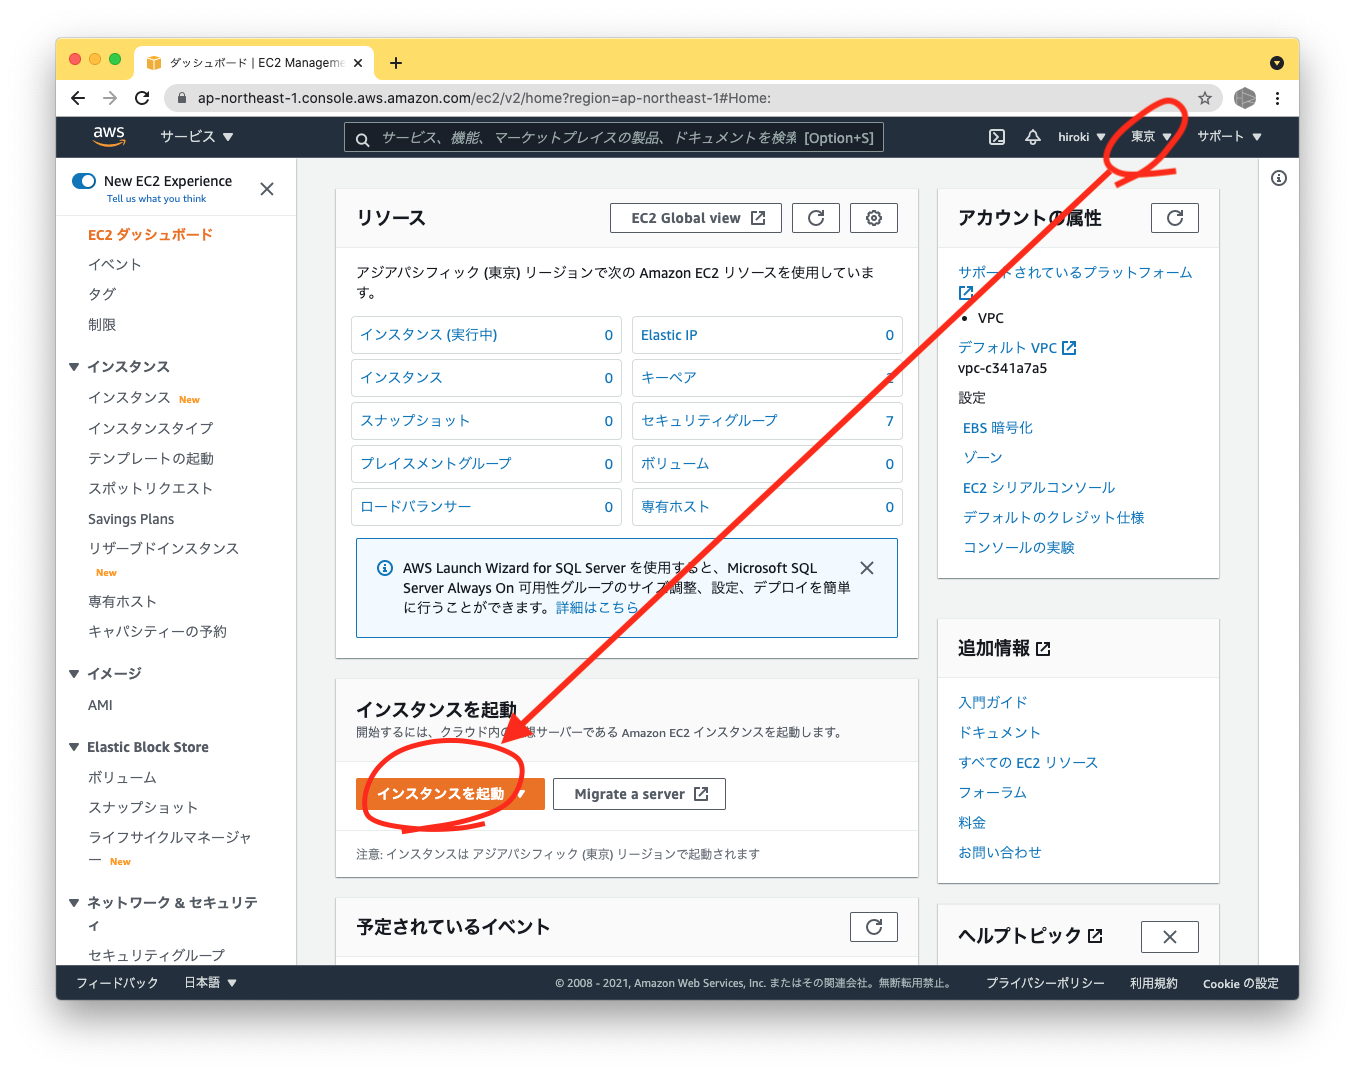Click the external link icon beside ヘルプトピック
1355x1074 pixels.
pyautogui.click(x=1095, y=936)
